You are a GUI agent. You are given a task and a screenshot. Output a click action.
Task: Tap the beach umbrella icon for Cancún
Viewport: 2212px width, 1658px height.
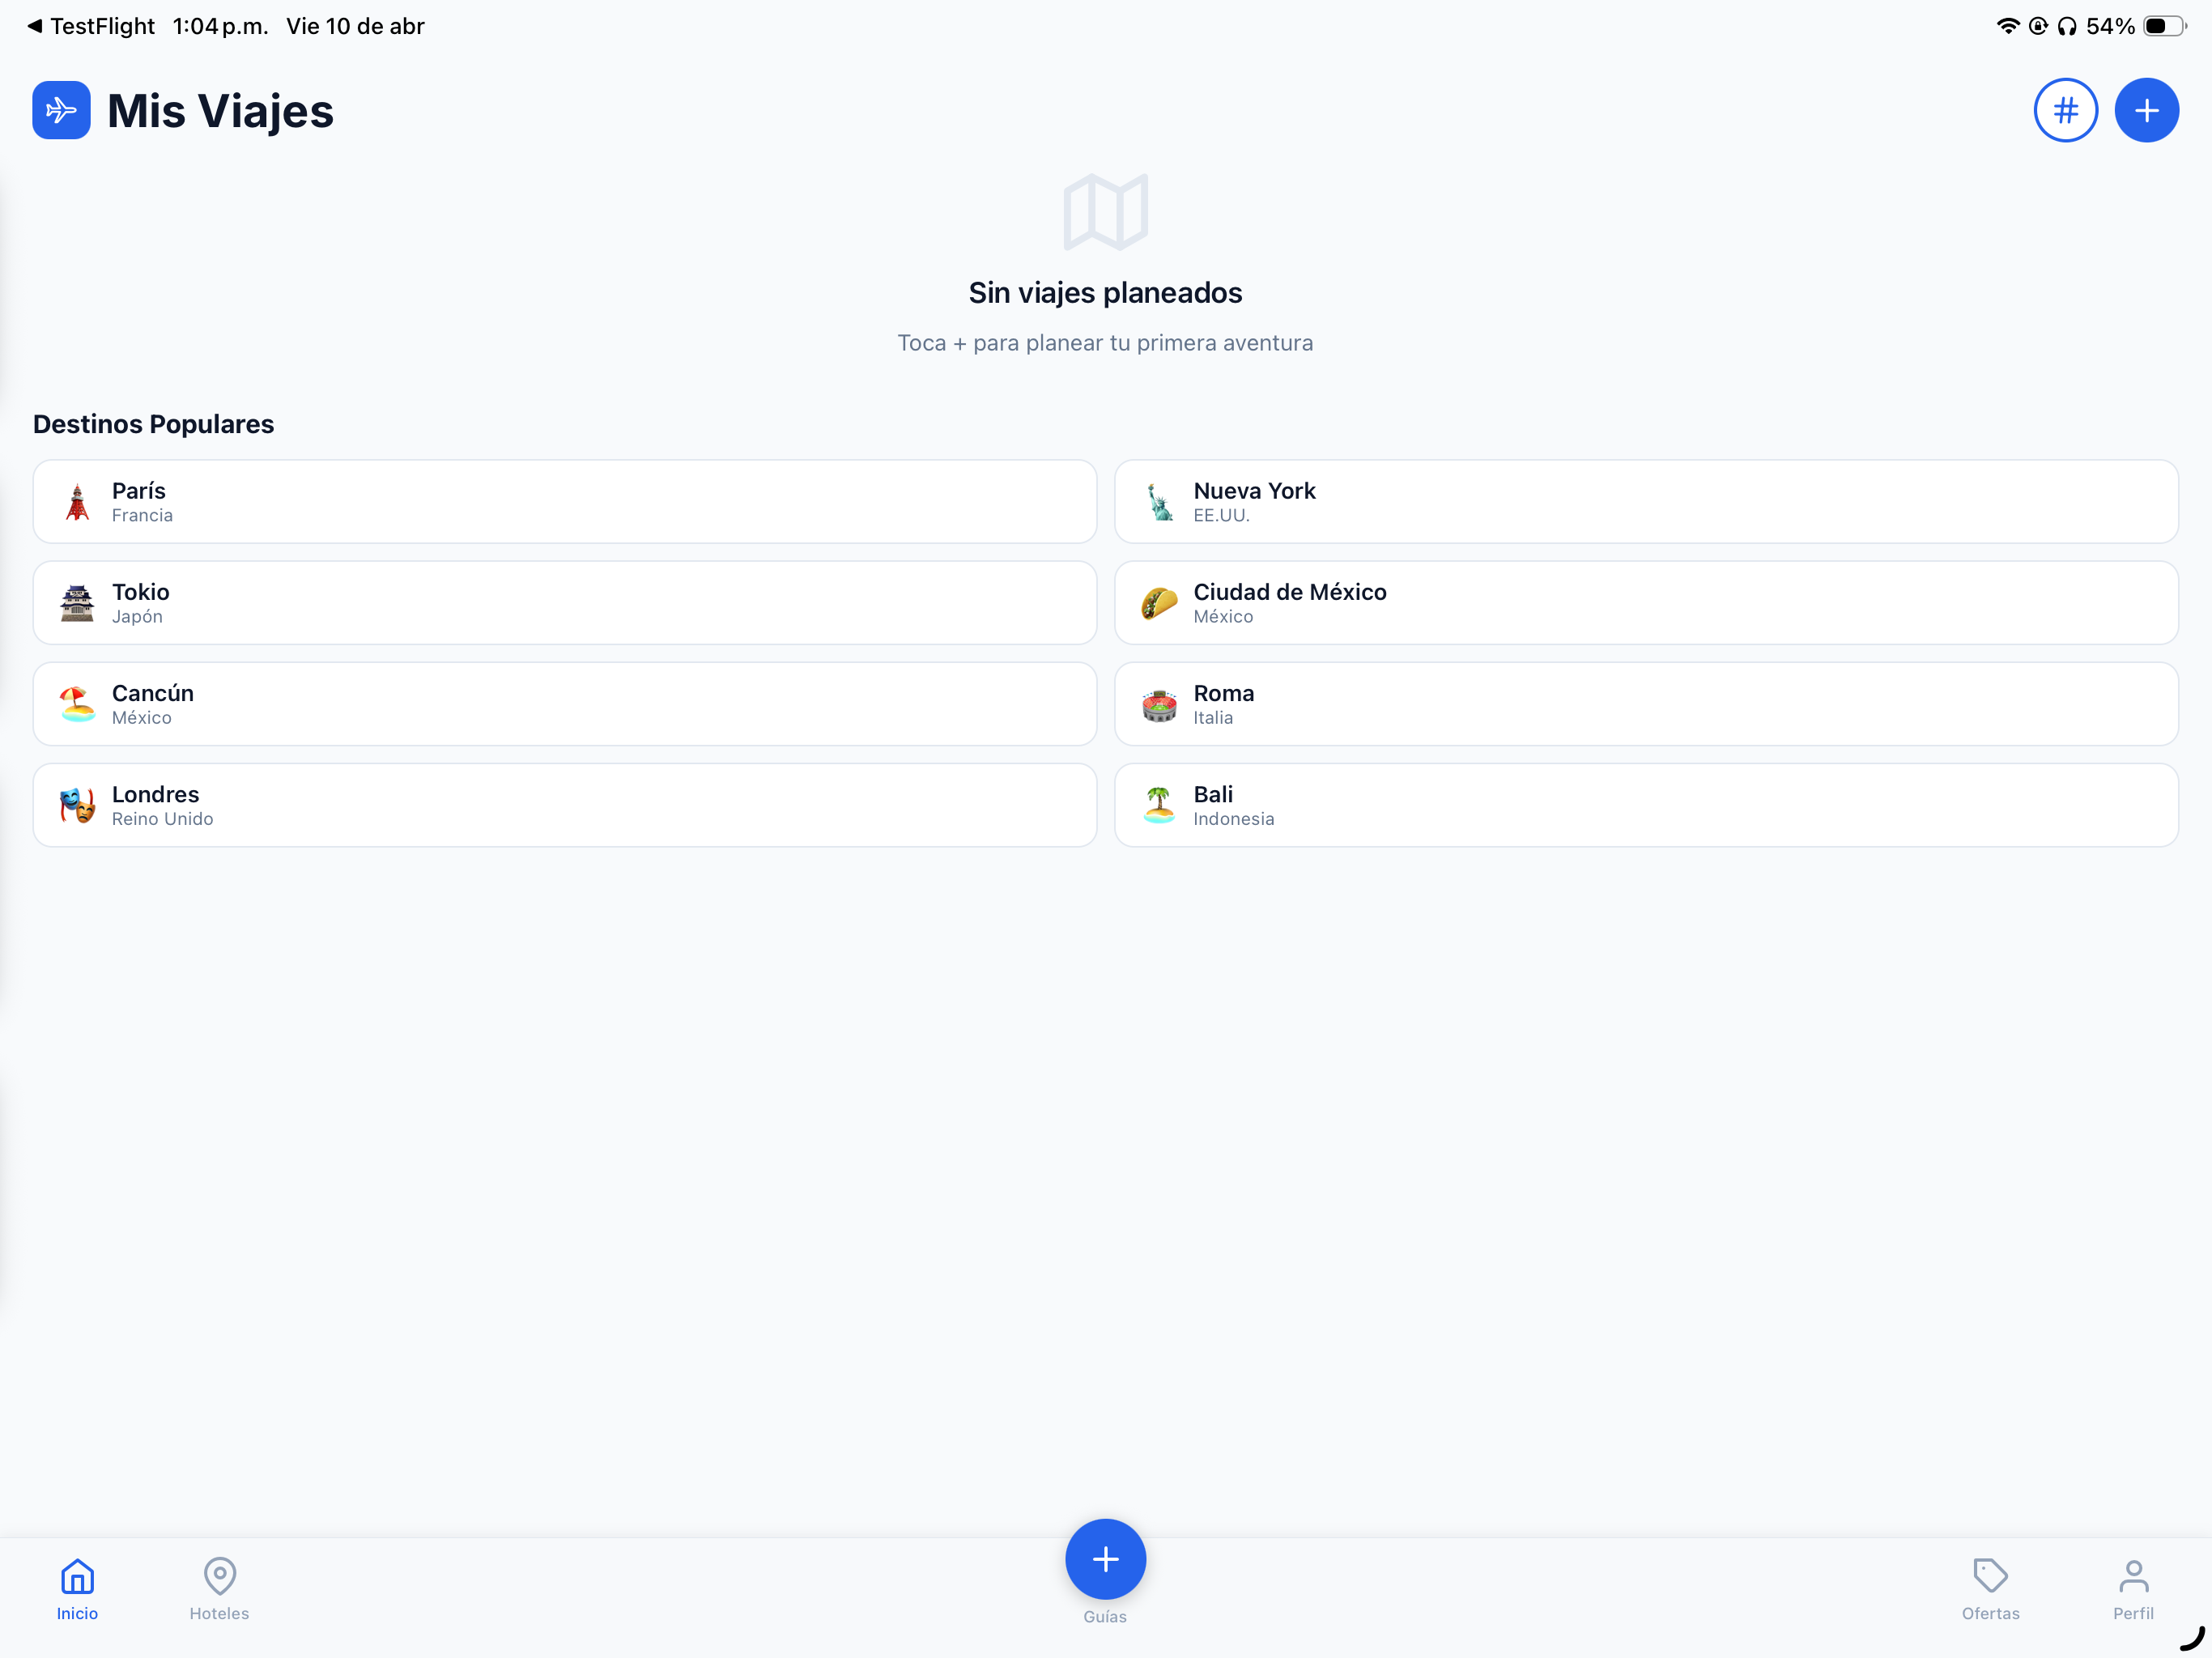coord(77,704)
